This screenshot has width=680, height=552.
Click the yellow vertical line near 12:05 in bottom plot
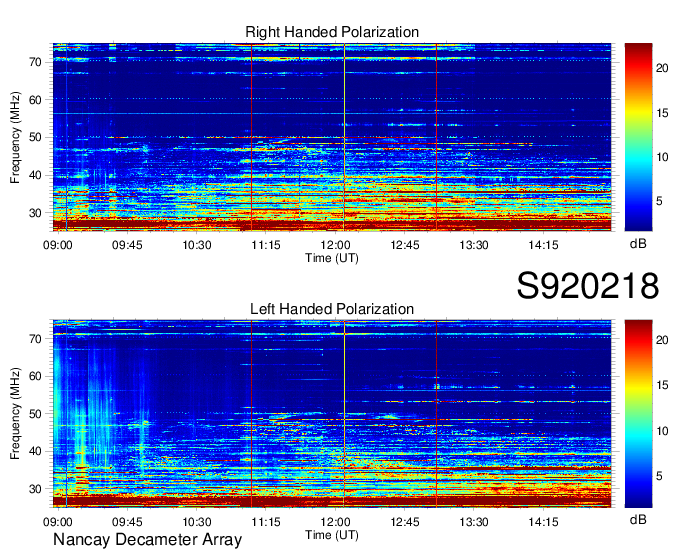click(344, 414)
